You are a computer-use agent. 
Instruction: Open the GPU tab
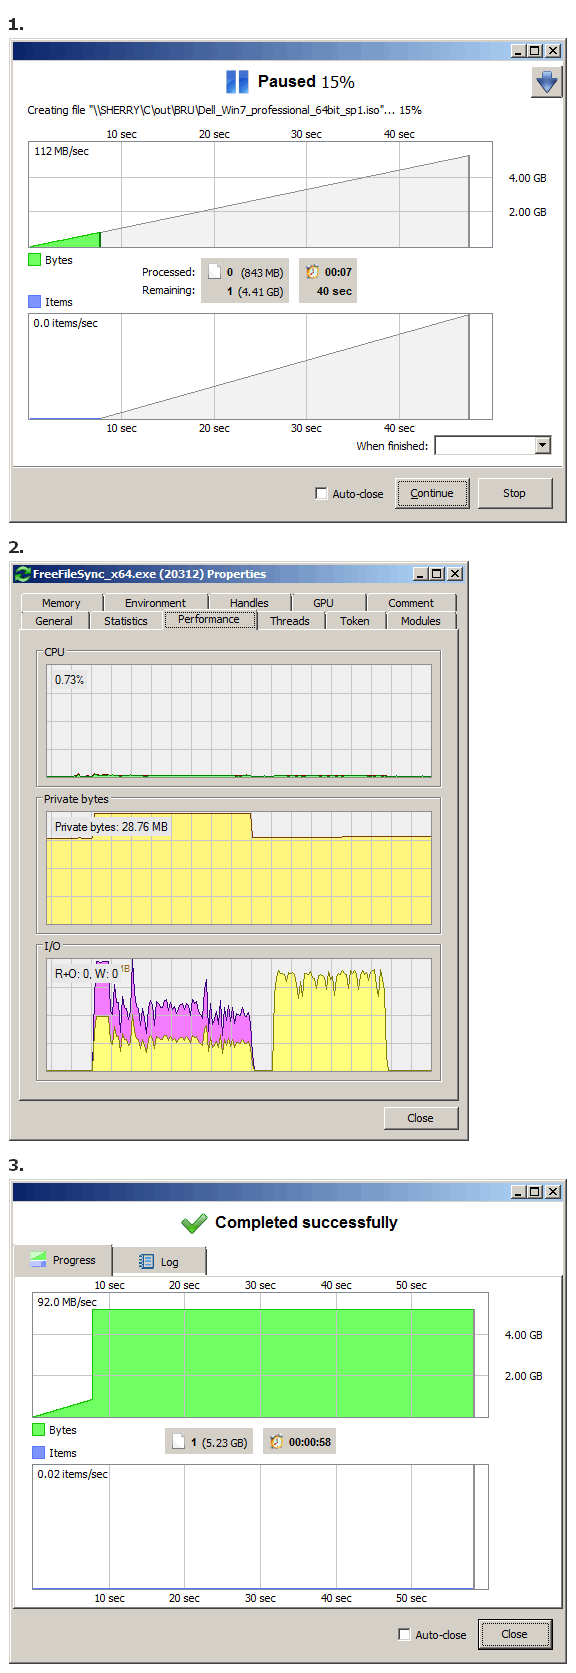click(323, 603)
